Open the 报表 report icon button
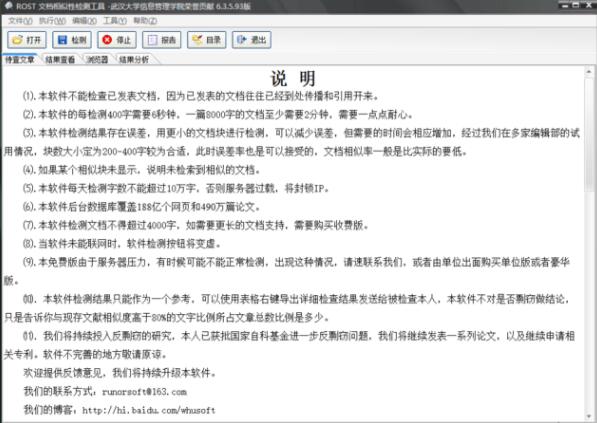 (x=162, y=40)
